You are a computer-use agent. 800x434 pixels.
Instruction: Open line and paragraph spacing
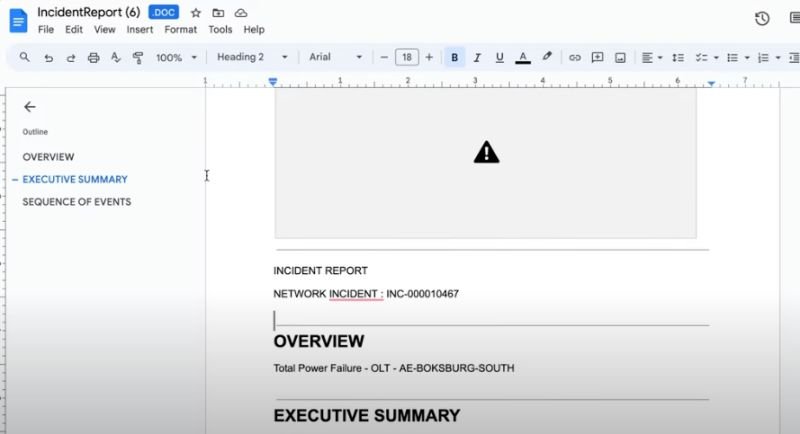coord(678,58)
